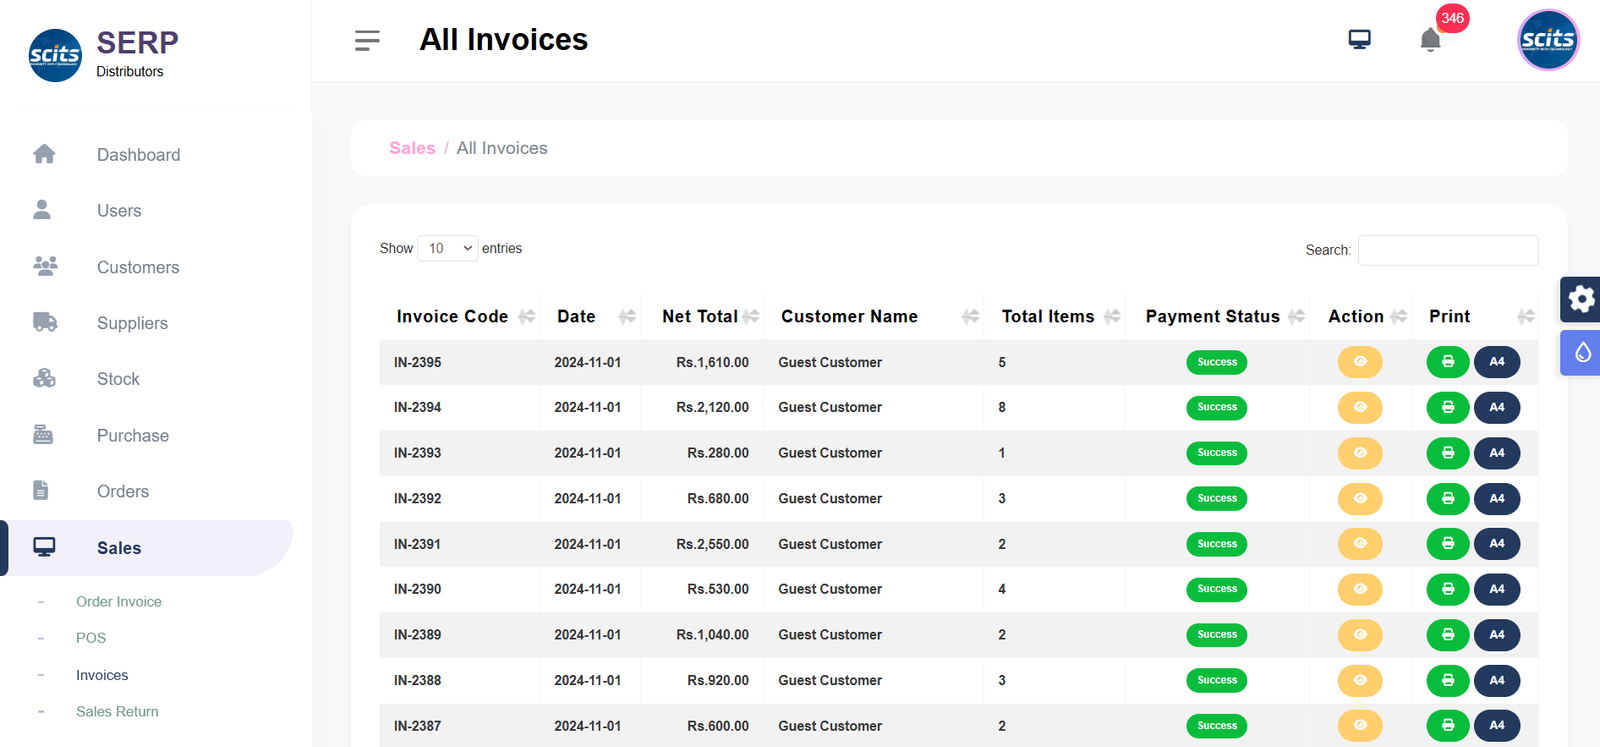Click A4 print button for IN-2393
The width and height of the screenshot is (1600, 747).
click(x=1496, y=453)
